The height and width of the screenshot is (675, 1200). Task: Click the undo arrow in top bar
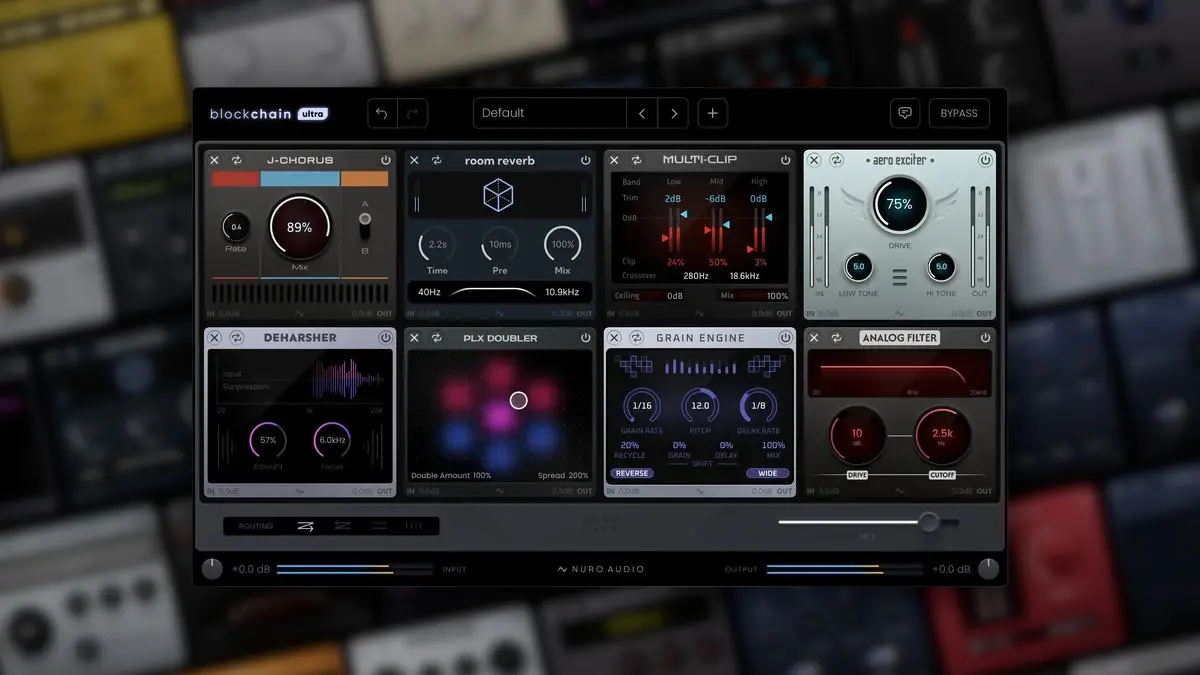pyautogui.click(x=381, y=113)
